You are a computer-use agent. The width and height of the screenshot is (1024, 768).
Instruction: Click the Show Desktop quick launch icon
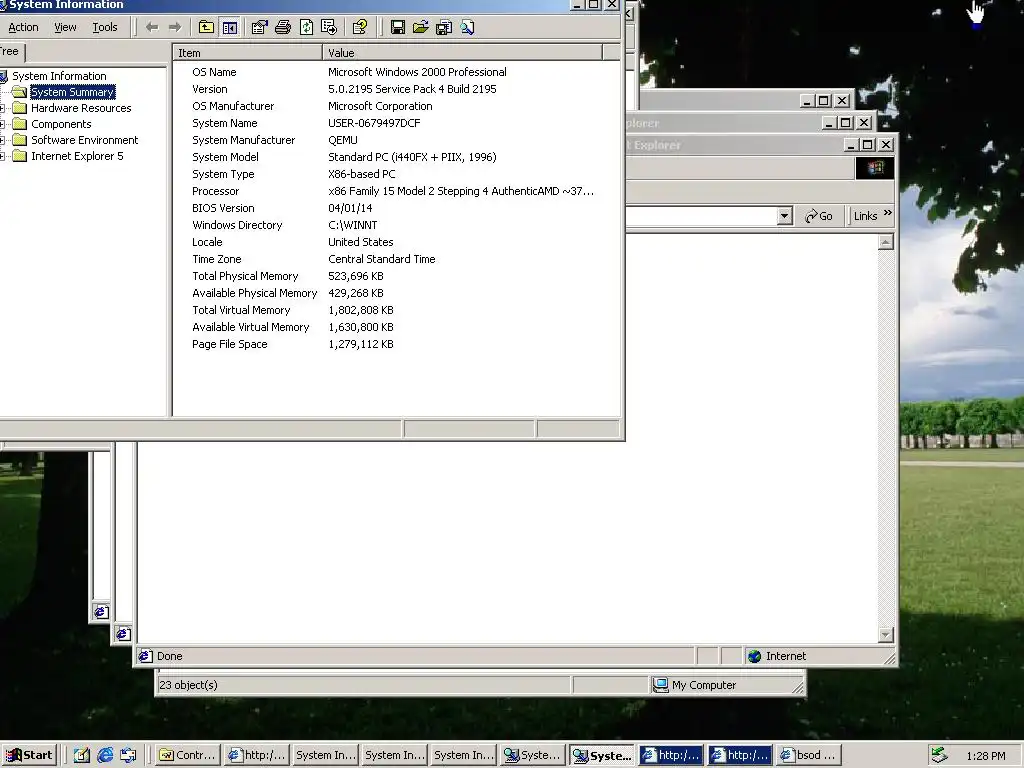[x=82, y=755]
